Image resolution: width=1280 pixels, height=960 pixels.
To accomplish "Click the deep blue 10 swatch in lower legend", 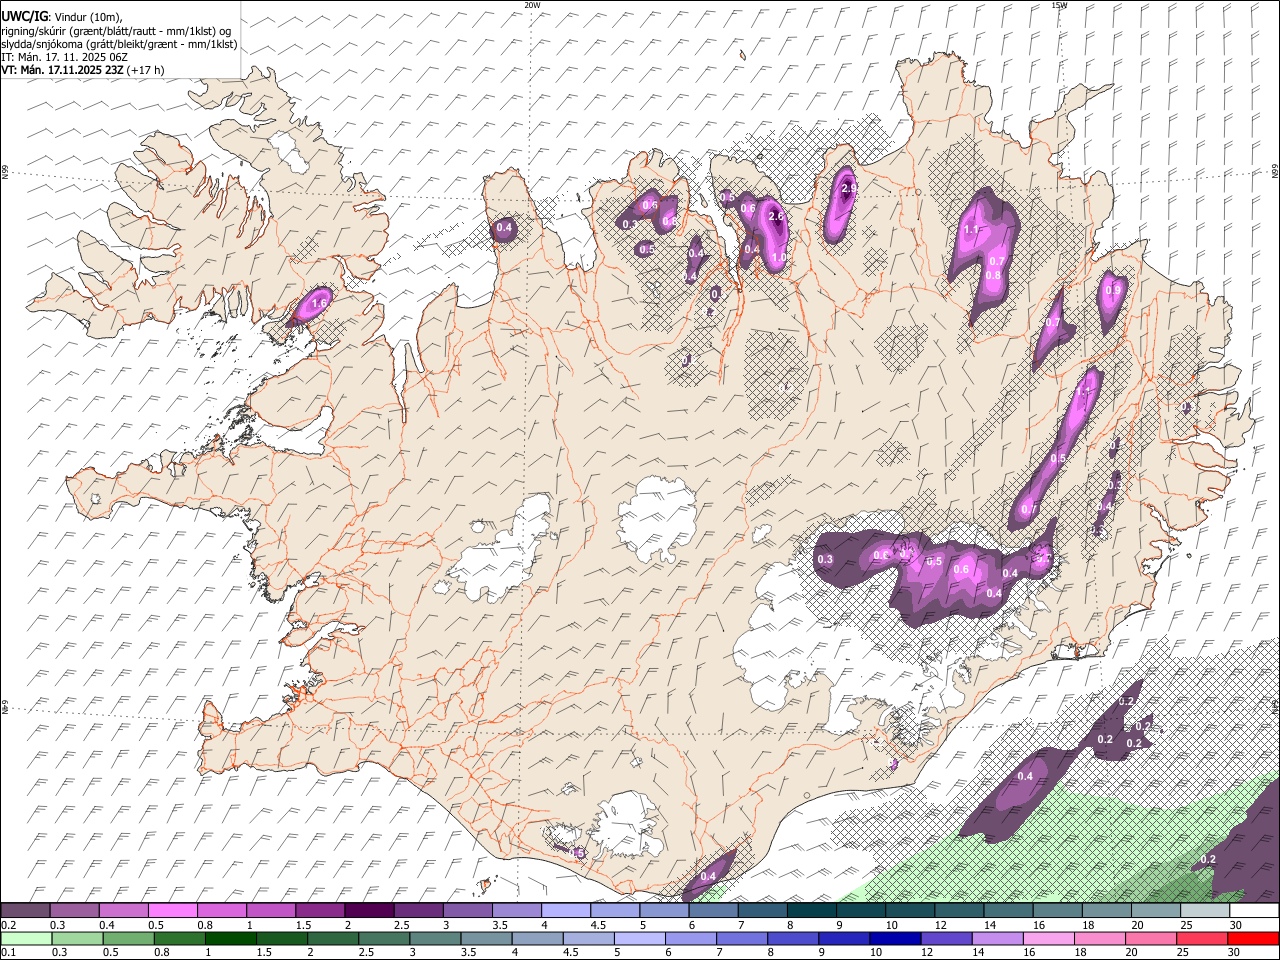I will (895, 938).
